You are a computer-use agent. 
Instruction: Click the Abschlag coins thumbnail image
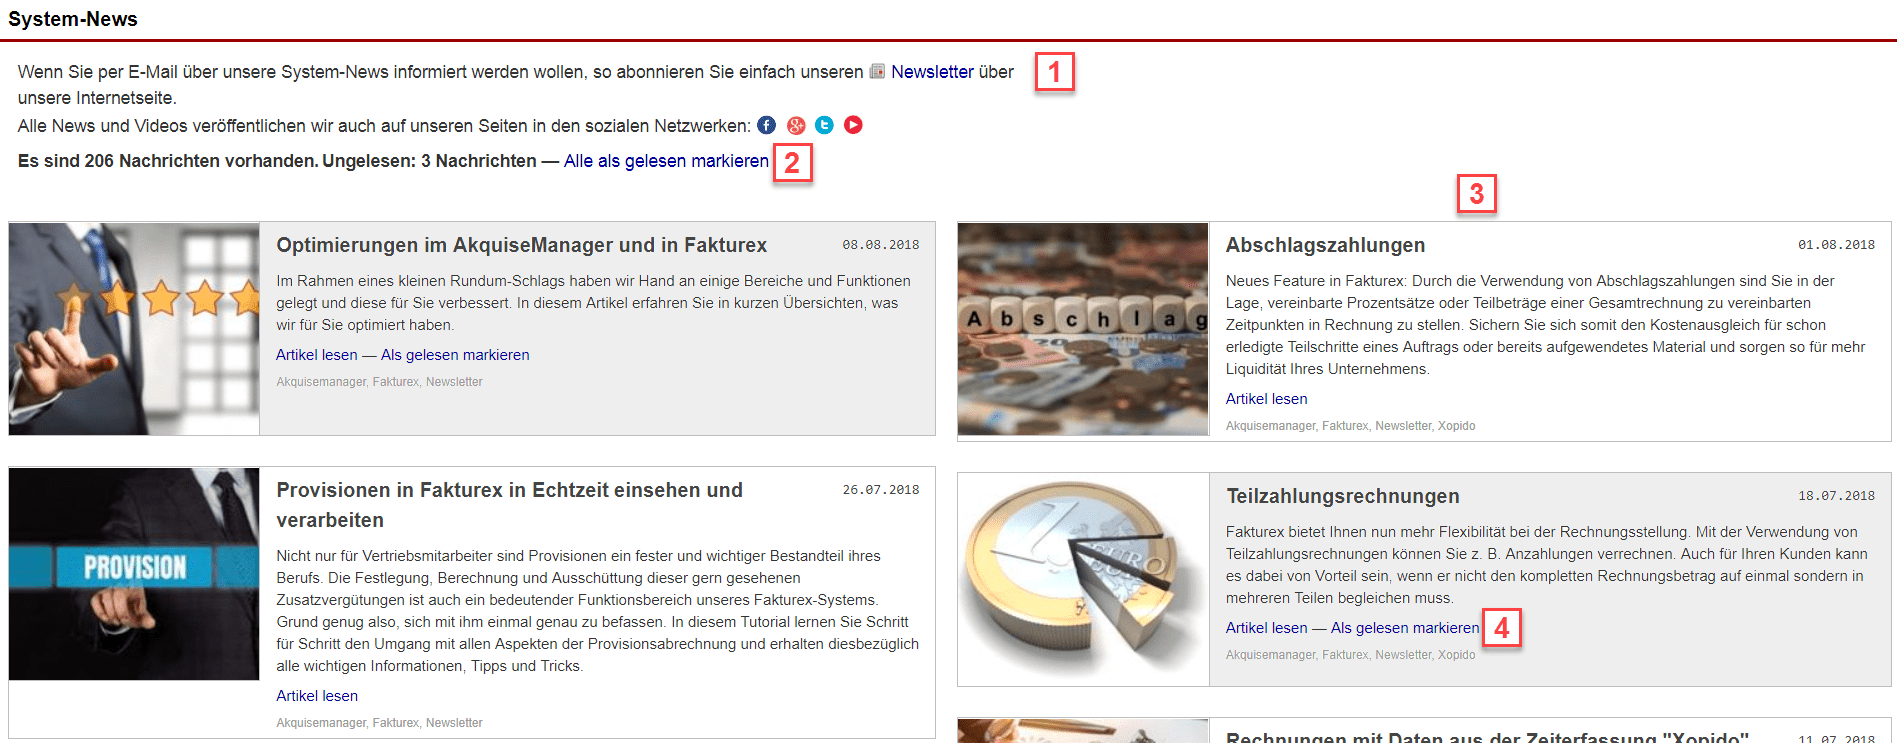1083,329
